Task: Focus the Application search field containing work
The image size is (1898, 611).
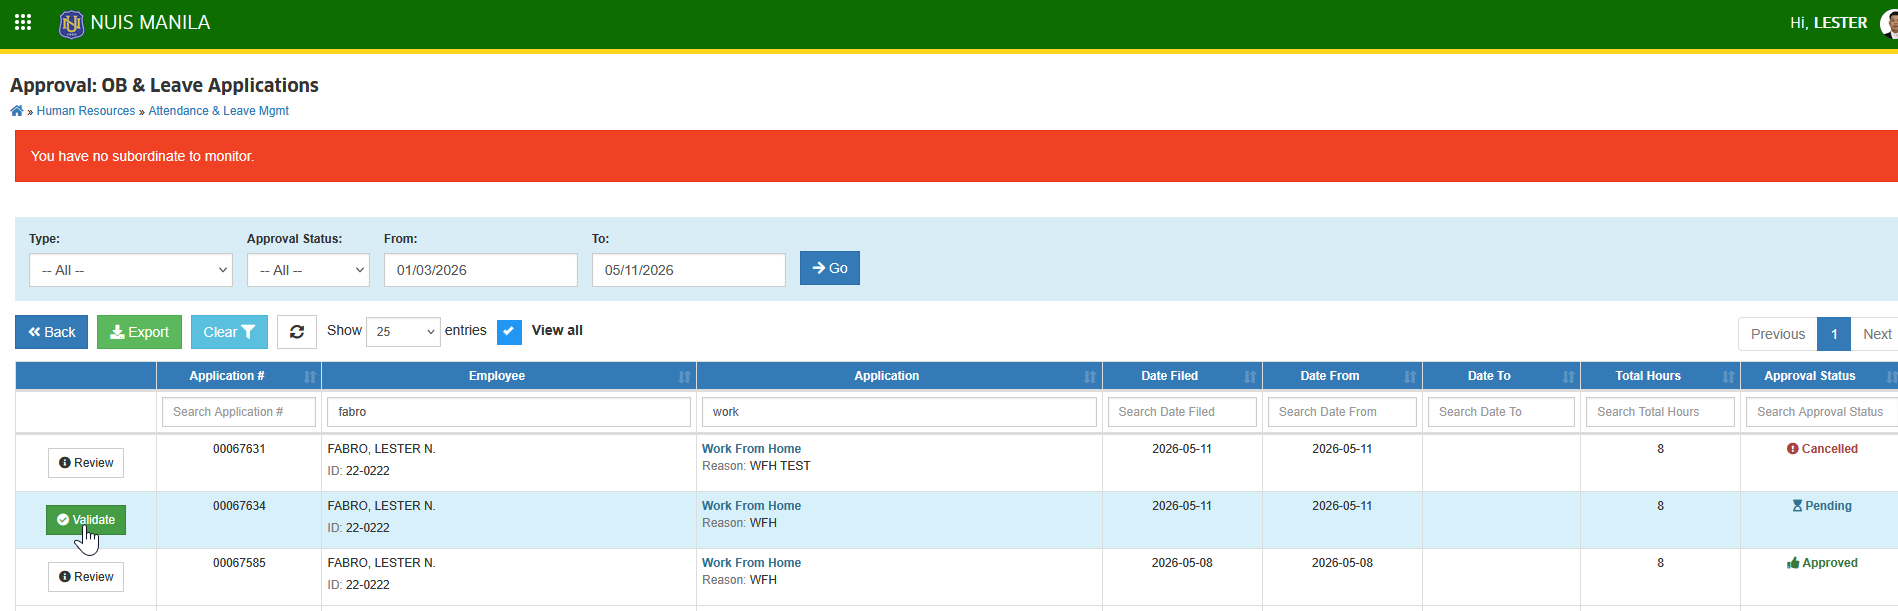Action: 899,412
